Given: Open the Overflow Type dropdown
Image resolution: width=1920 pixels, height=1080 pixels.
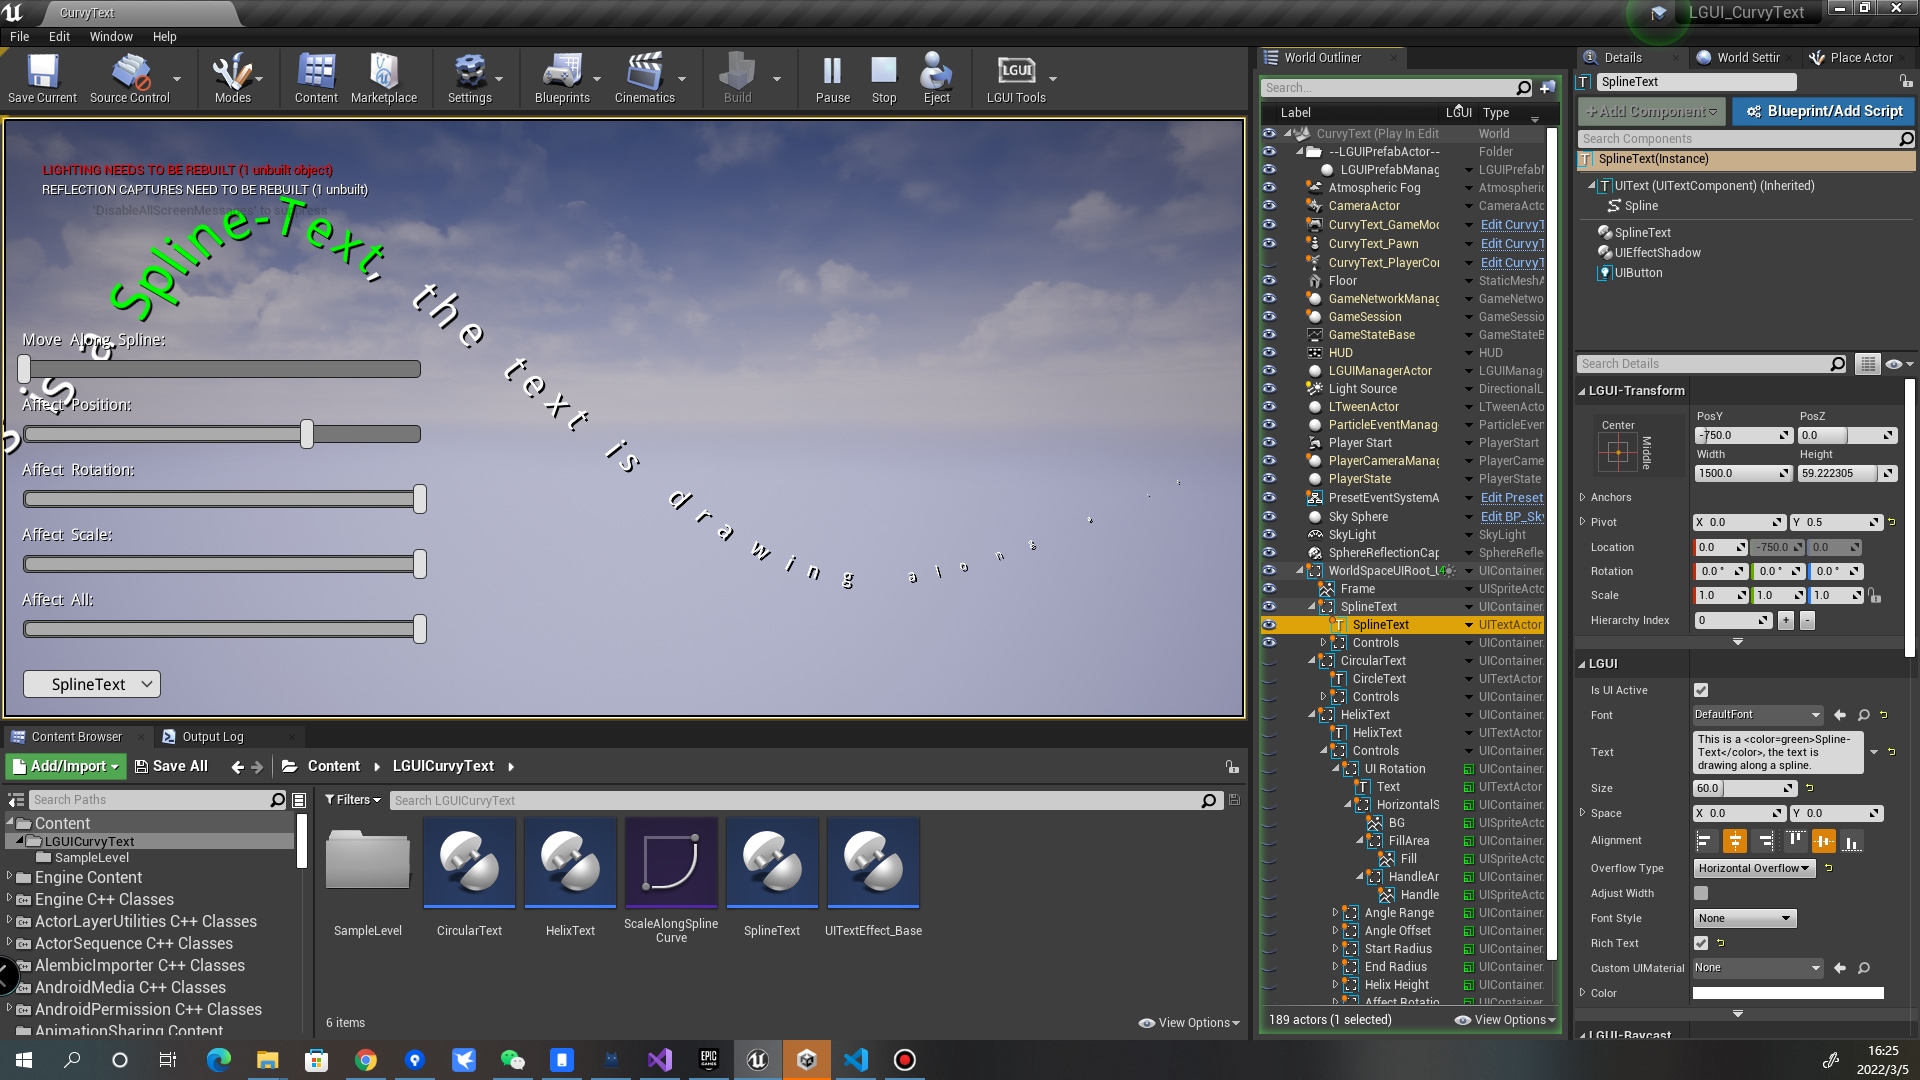Looking at the screenshot, I should (1753, 868).
